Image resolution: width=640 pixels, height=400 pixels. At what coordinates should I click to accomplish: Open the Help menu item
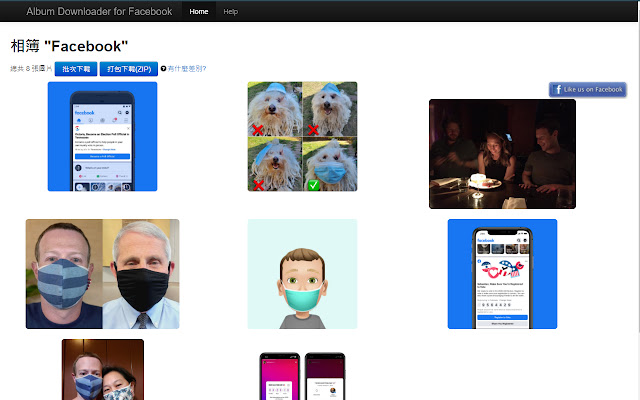(231, 11)
